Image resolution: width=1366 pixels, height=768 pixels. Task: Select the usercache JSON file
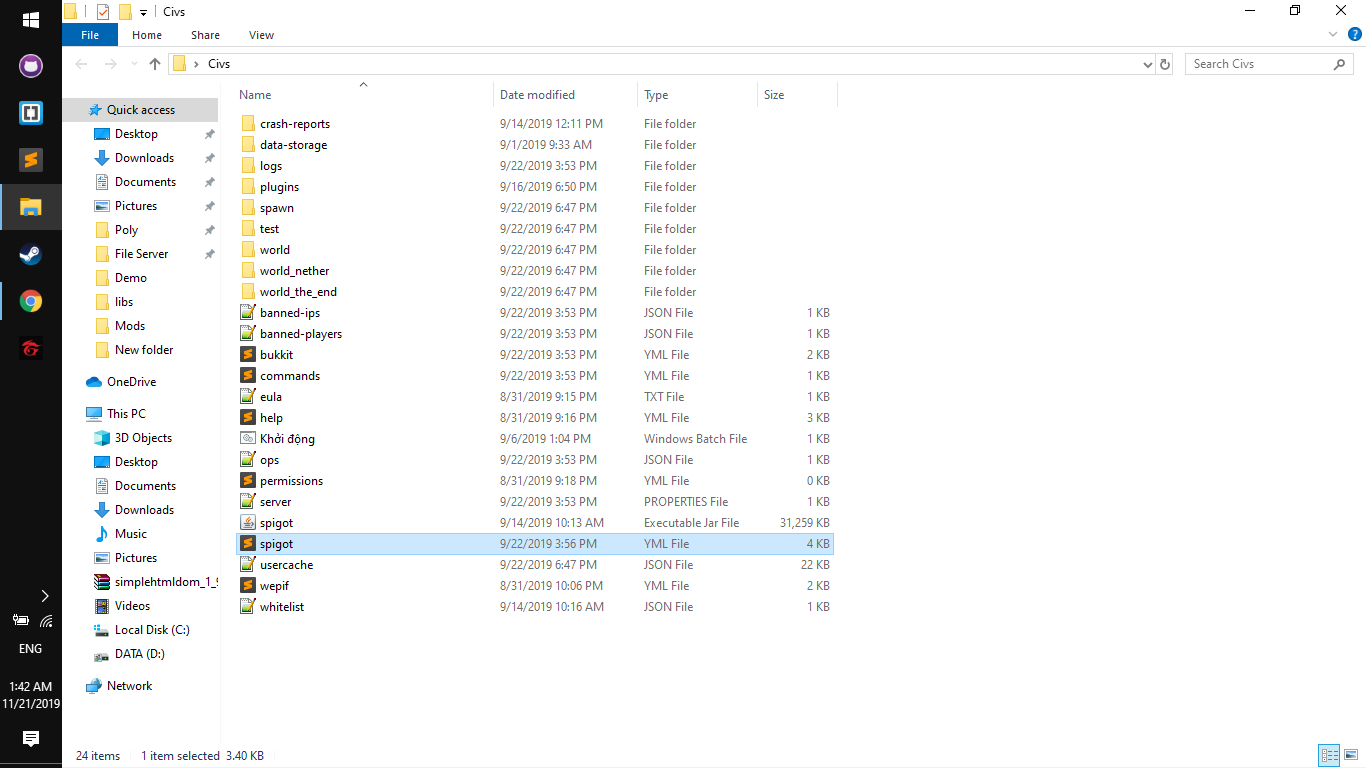click(x=536, y=565)
